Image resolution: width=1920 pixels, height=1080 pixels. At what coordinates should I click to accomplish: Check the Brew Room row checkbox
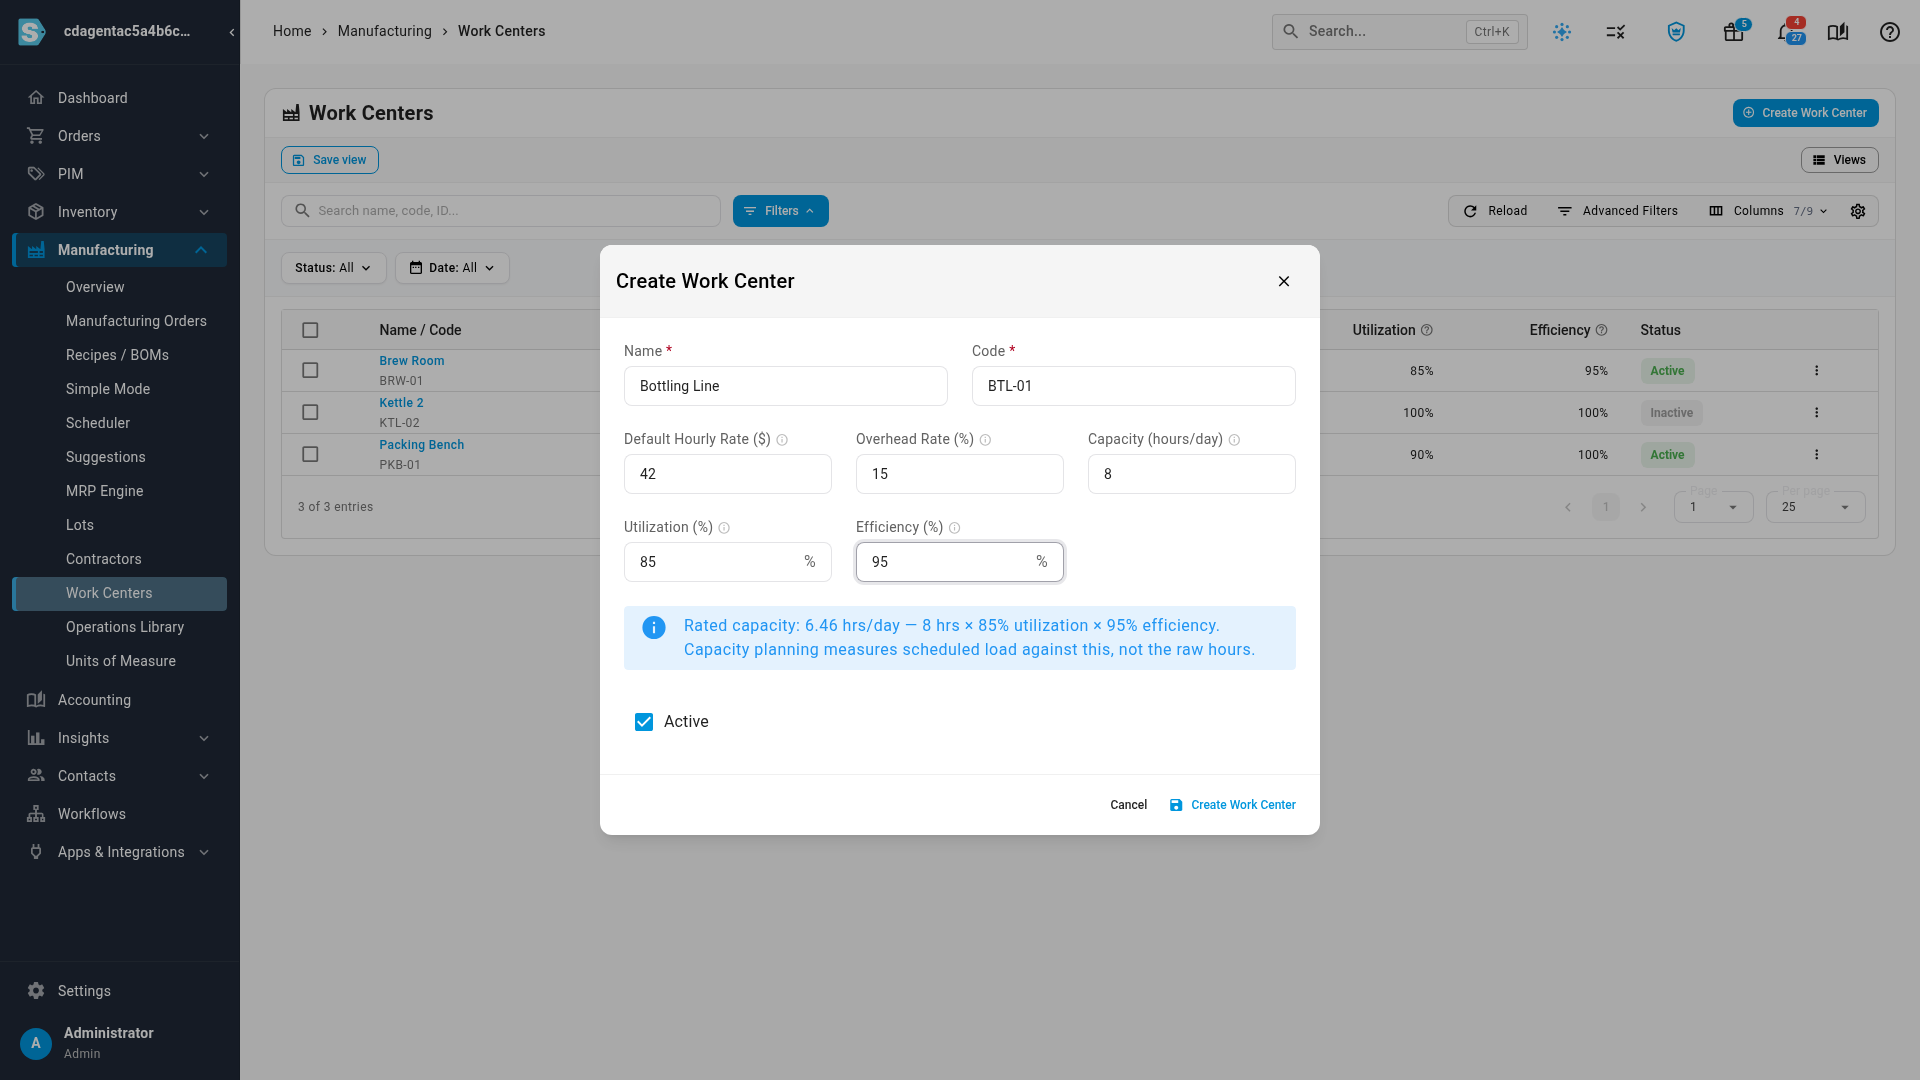click(x=310, y=371)
